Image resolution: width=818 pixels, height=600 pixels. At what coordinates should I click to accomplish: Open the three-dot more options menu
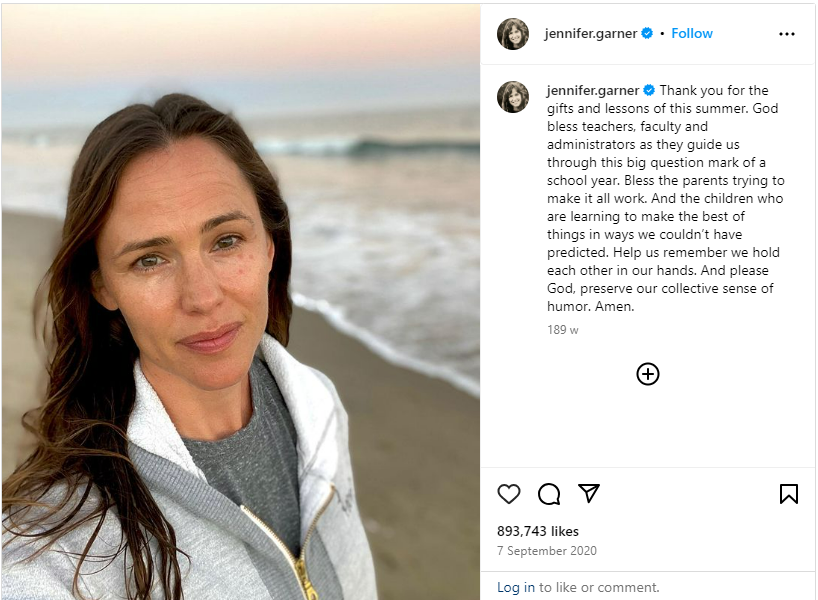coord(787,34)
